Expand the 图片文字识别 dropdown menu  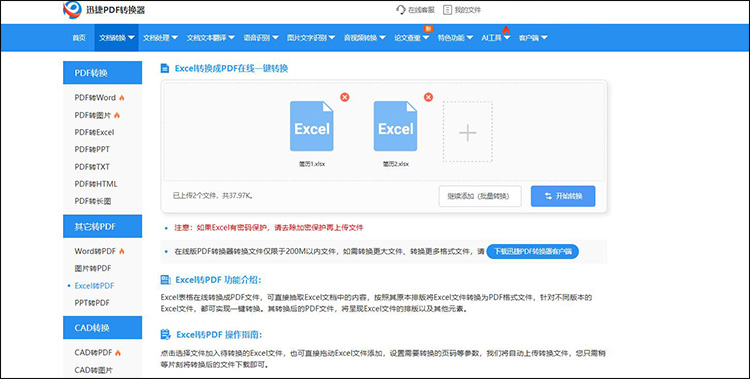coord(311,38)
